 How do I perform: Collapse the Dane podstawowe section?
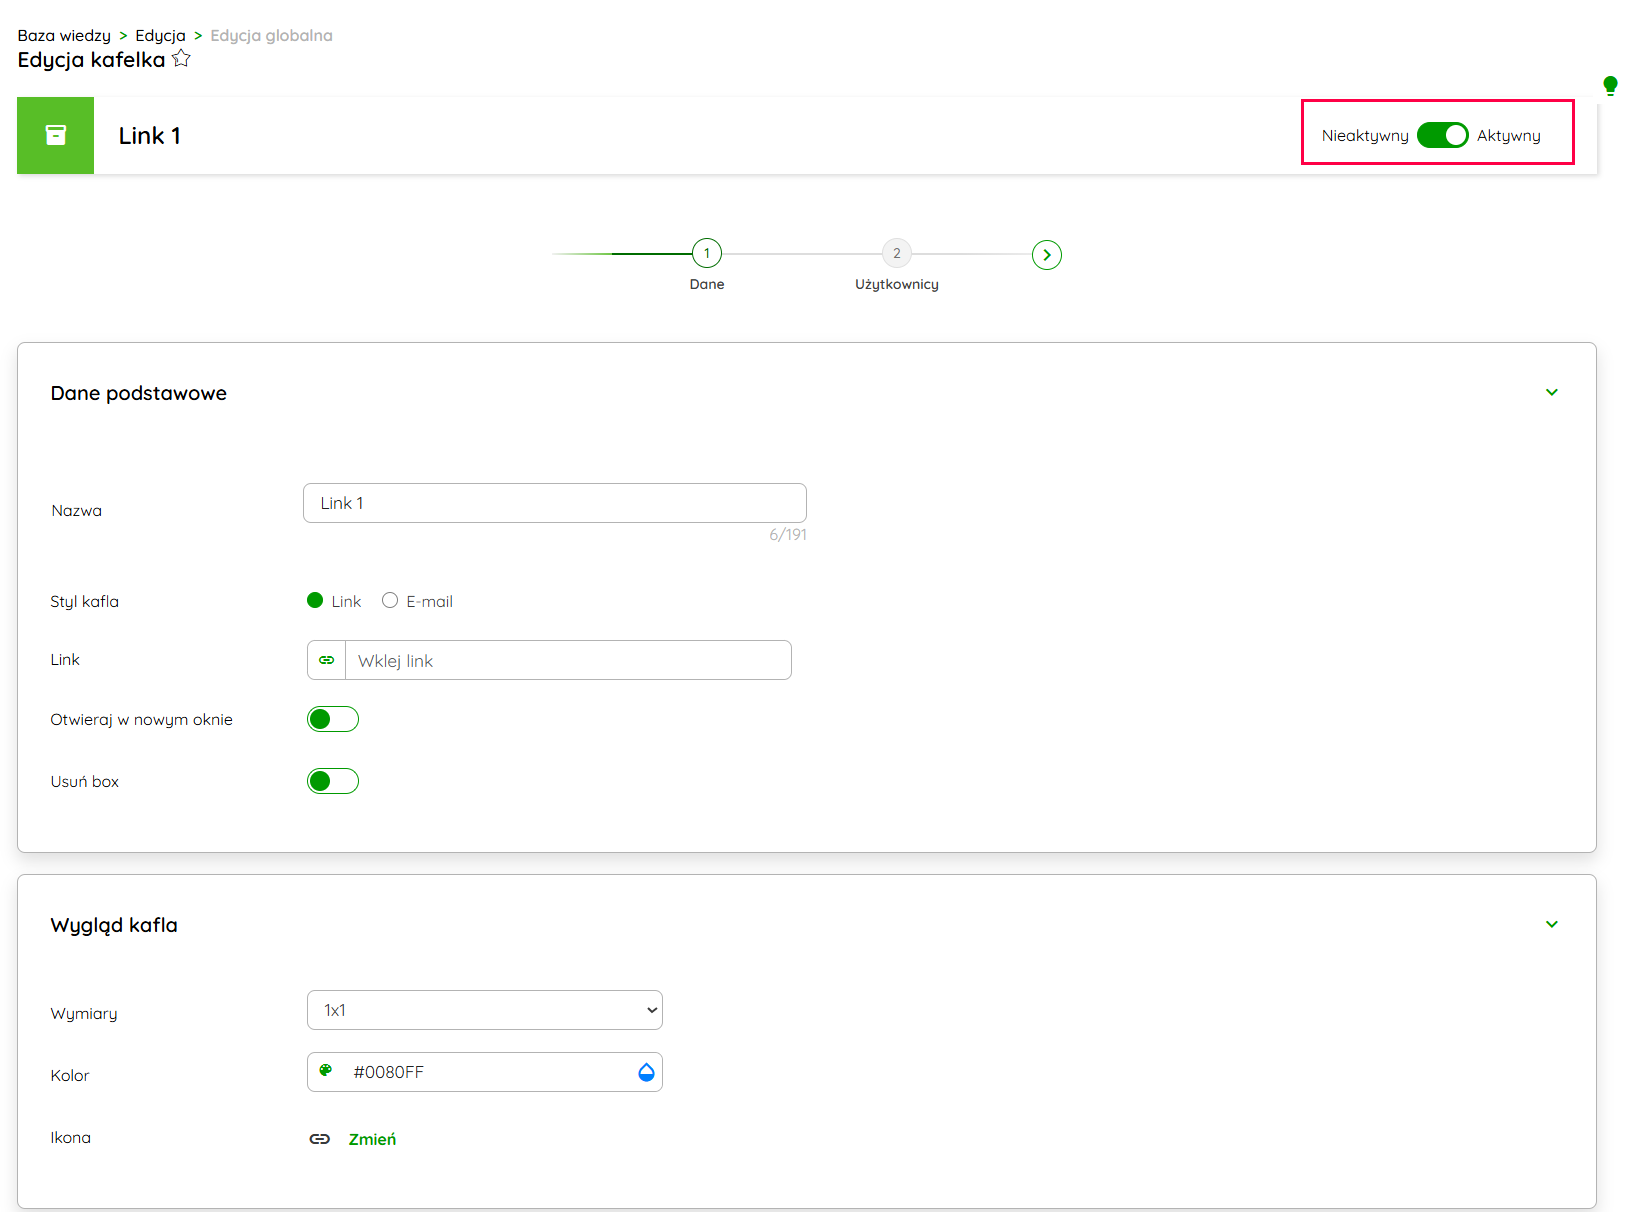point(1551,392)
